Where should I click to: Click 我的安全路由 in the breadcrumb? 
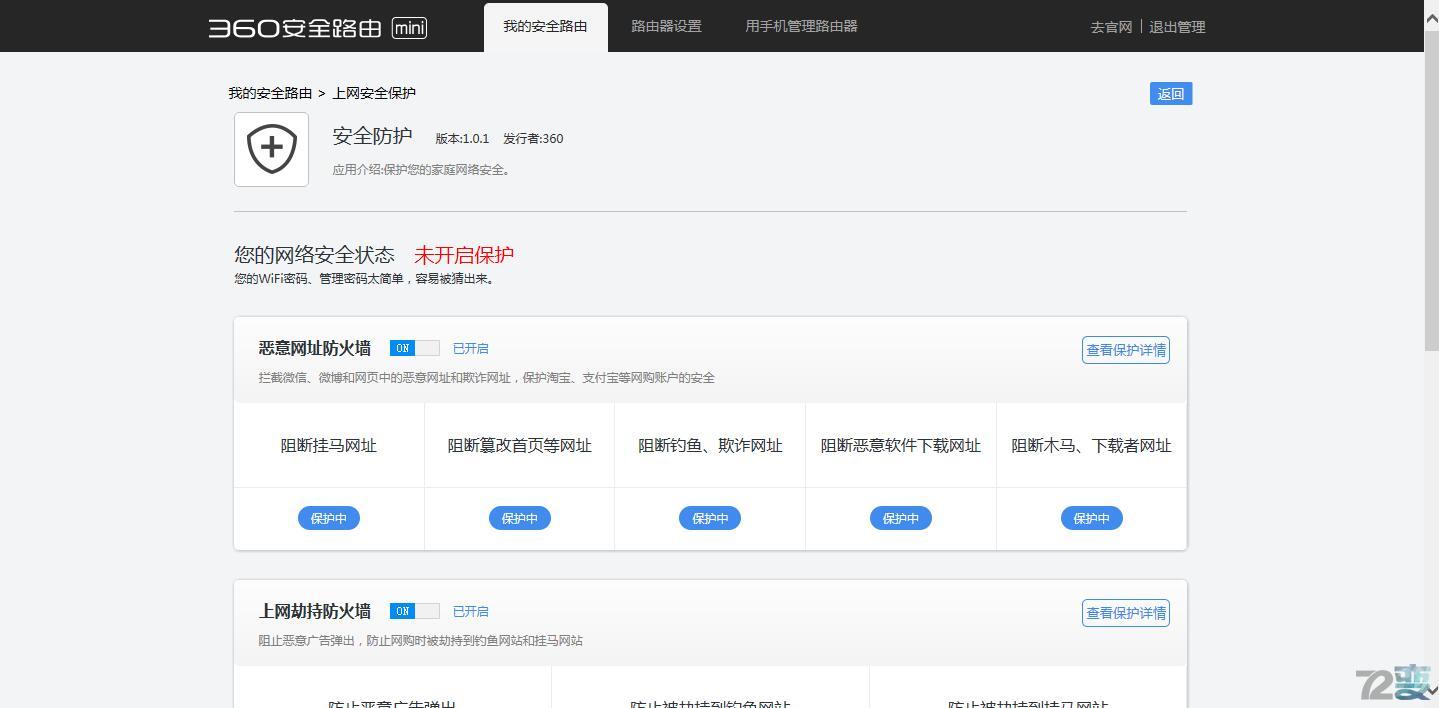coord(269,93)
